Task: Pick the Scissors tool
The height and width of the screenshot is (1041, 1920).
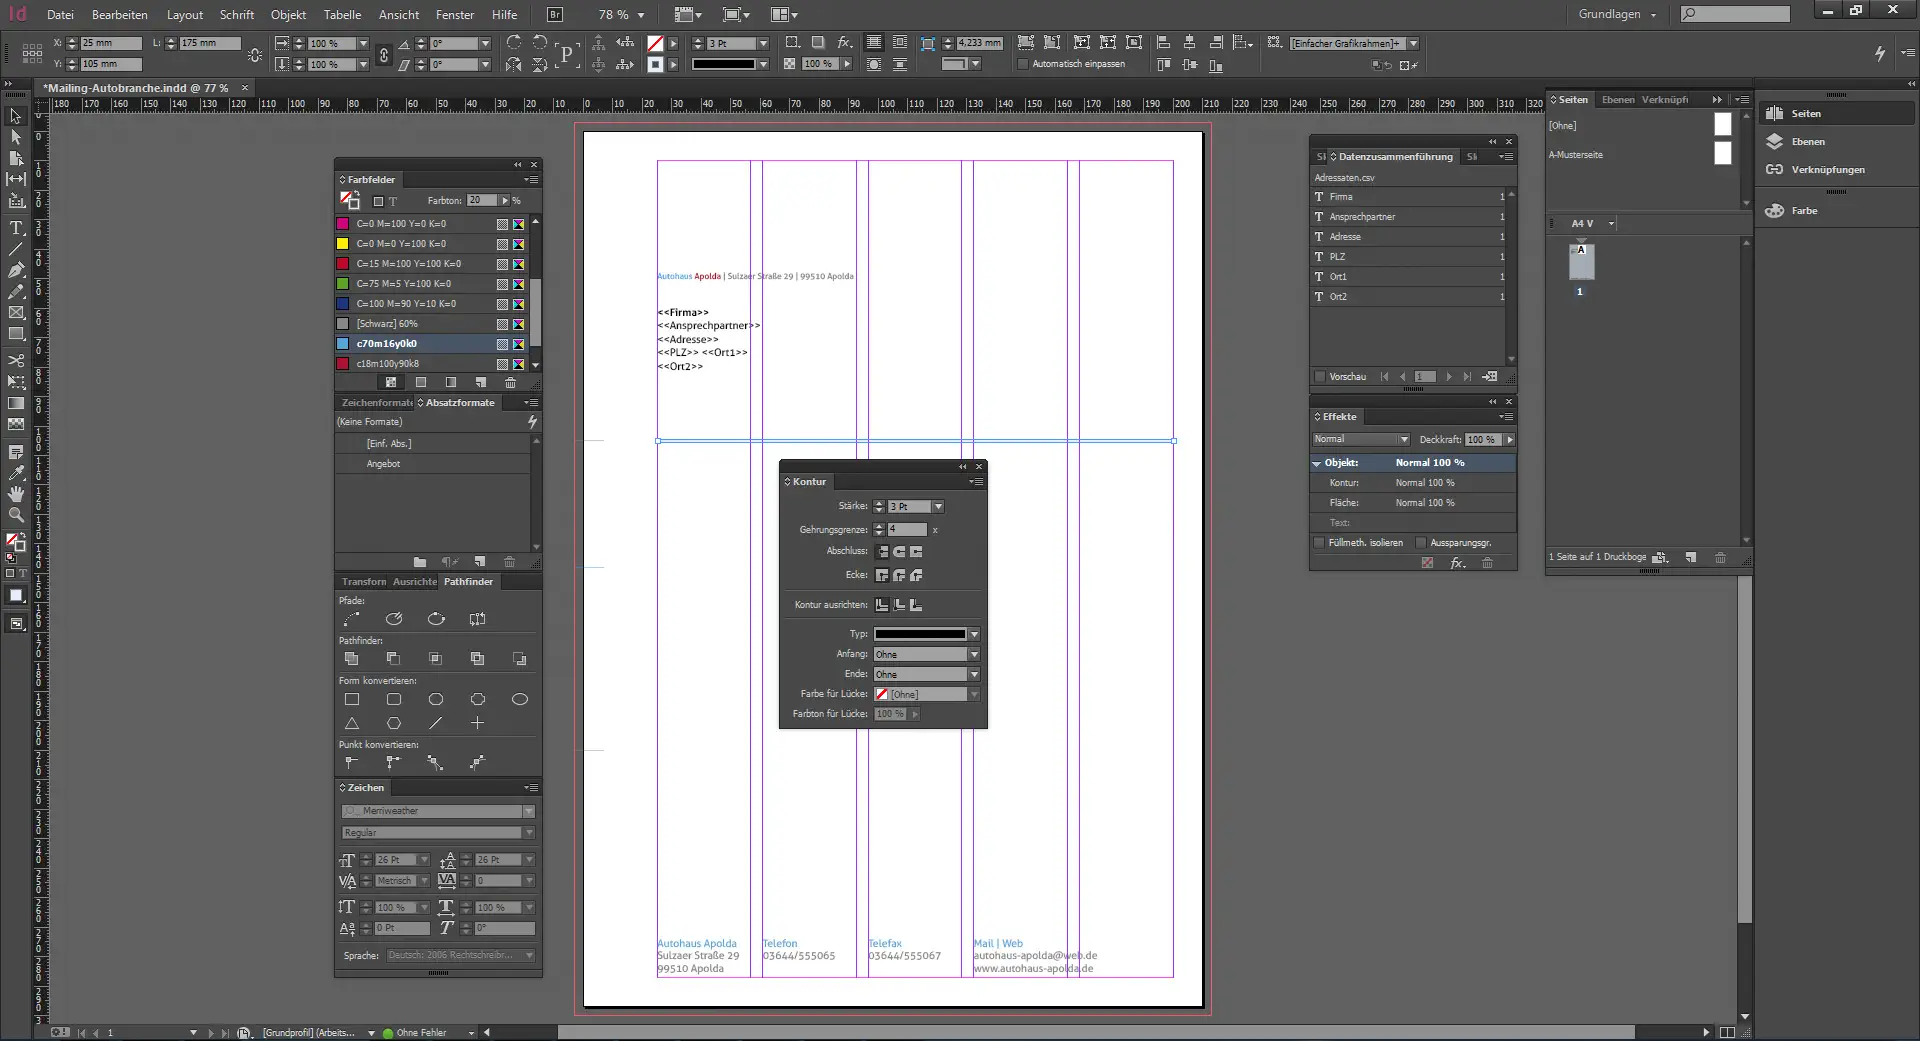Action: [16, 361]
